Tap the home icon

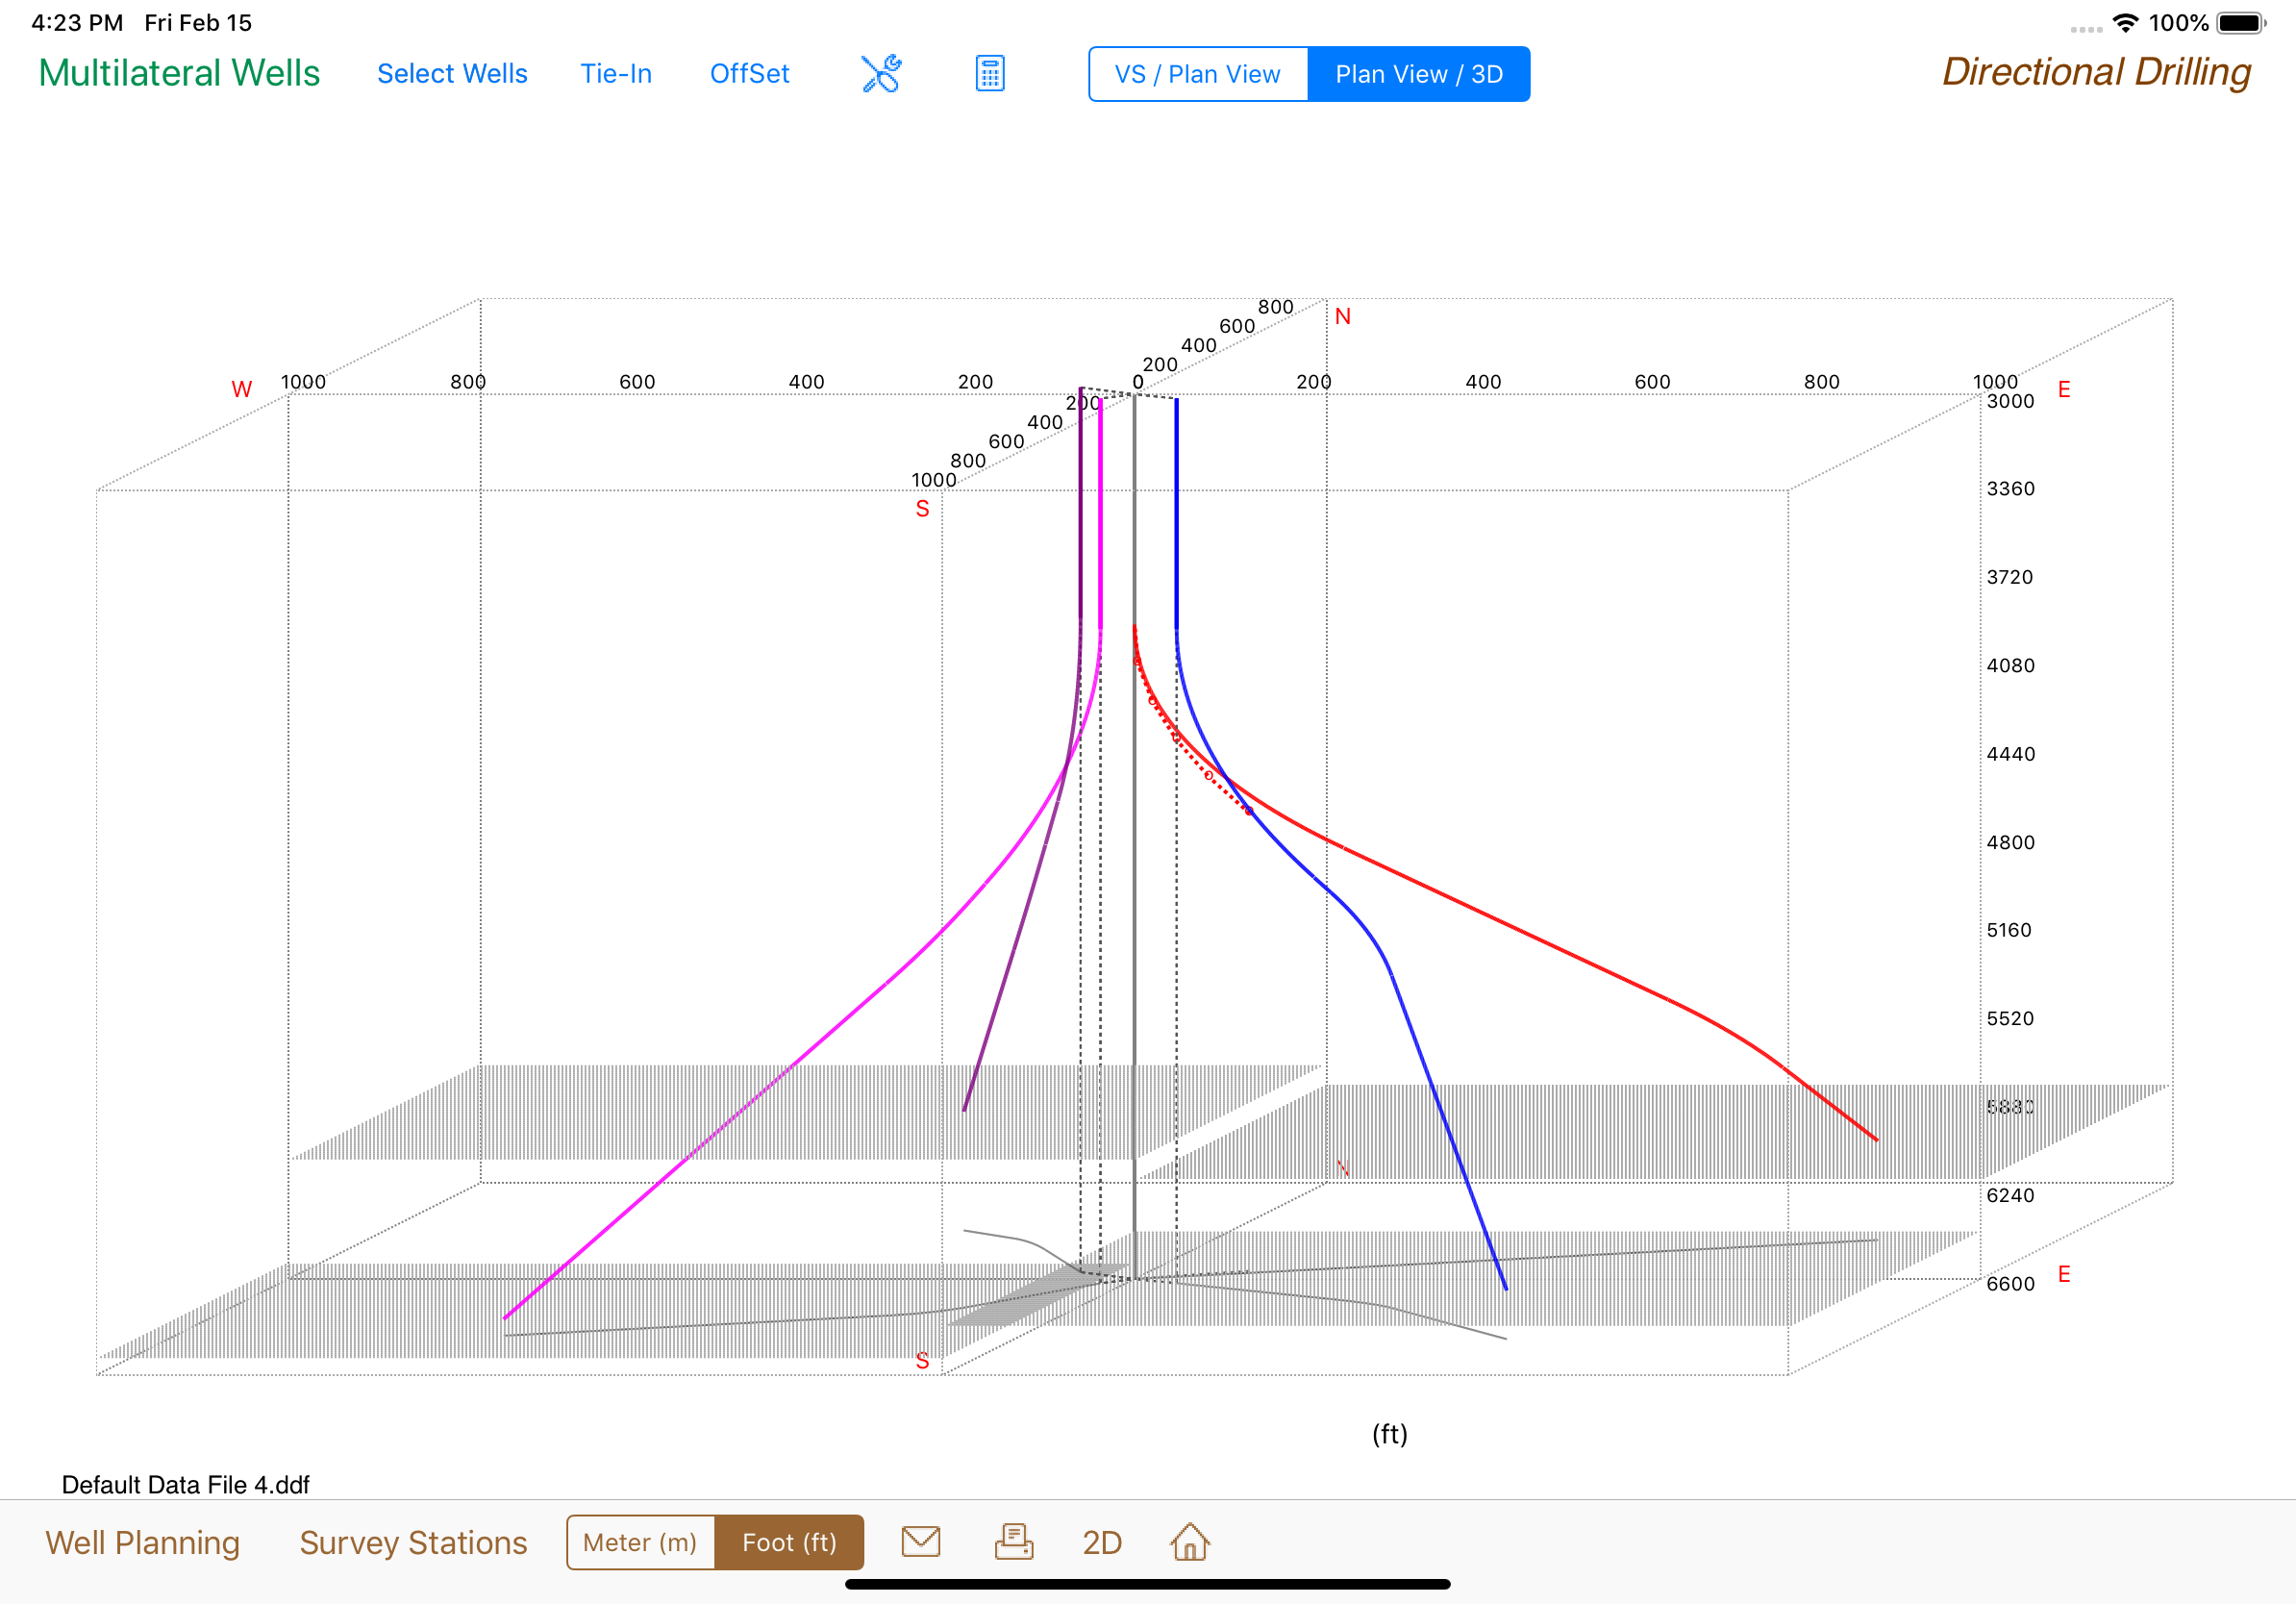click(1189, 1541)
